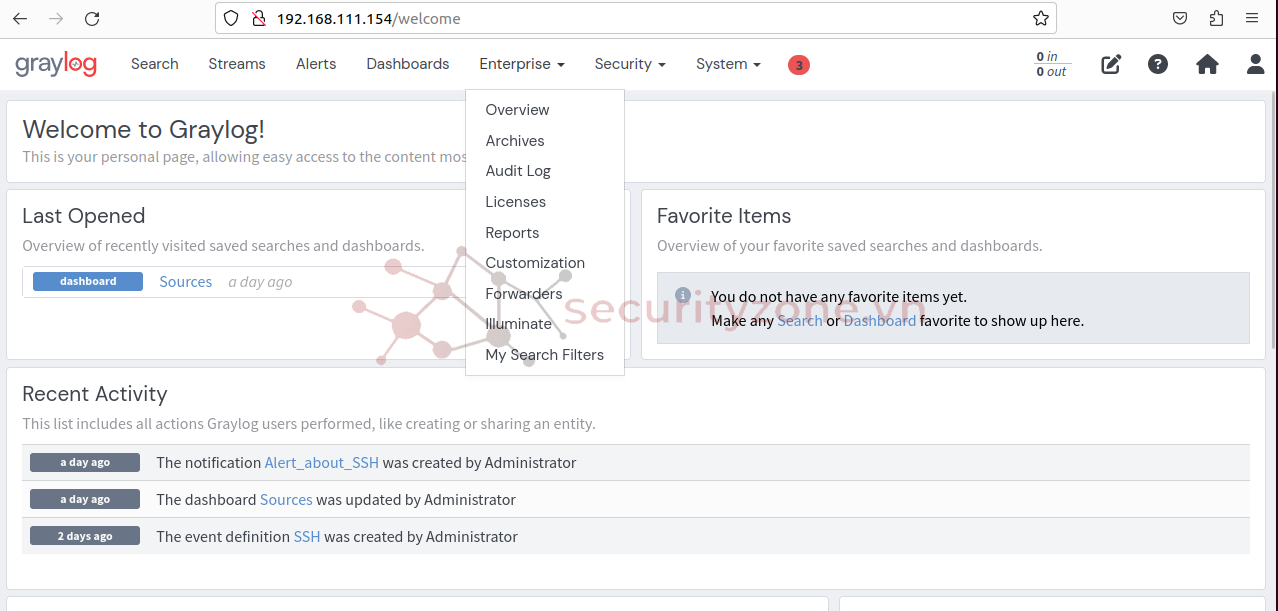Collapse the Enterprise dropdown menu
This screenshot has width=1278, height=611.
[522, 64]
